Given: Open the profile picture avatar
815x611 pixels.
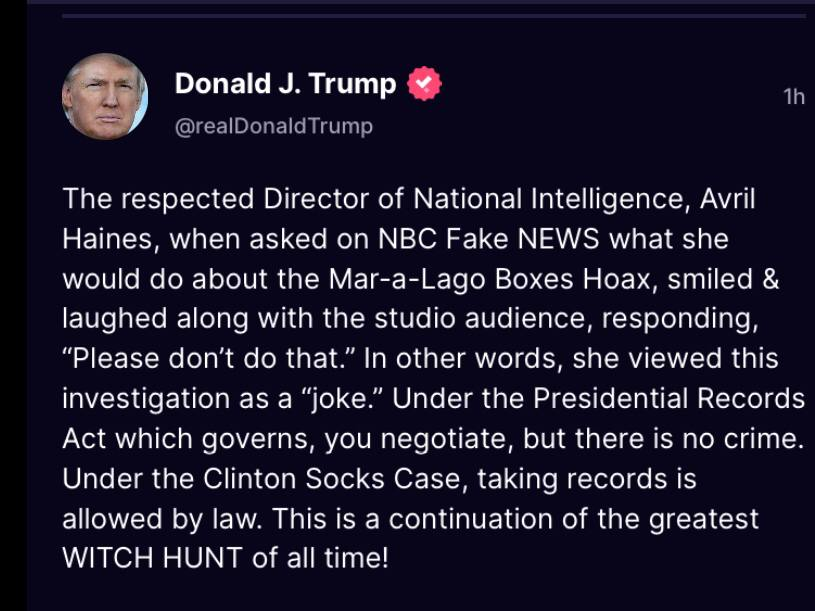Looking at the screenshot, I should [x=105, y=96].
